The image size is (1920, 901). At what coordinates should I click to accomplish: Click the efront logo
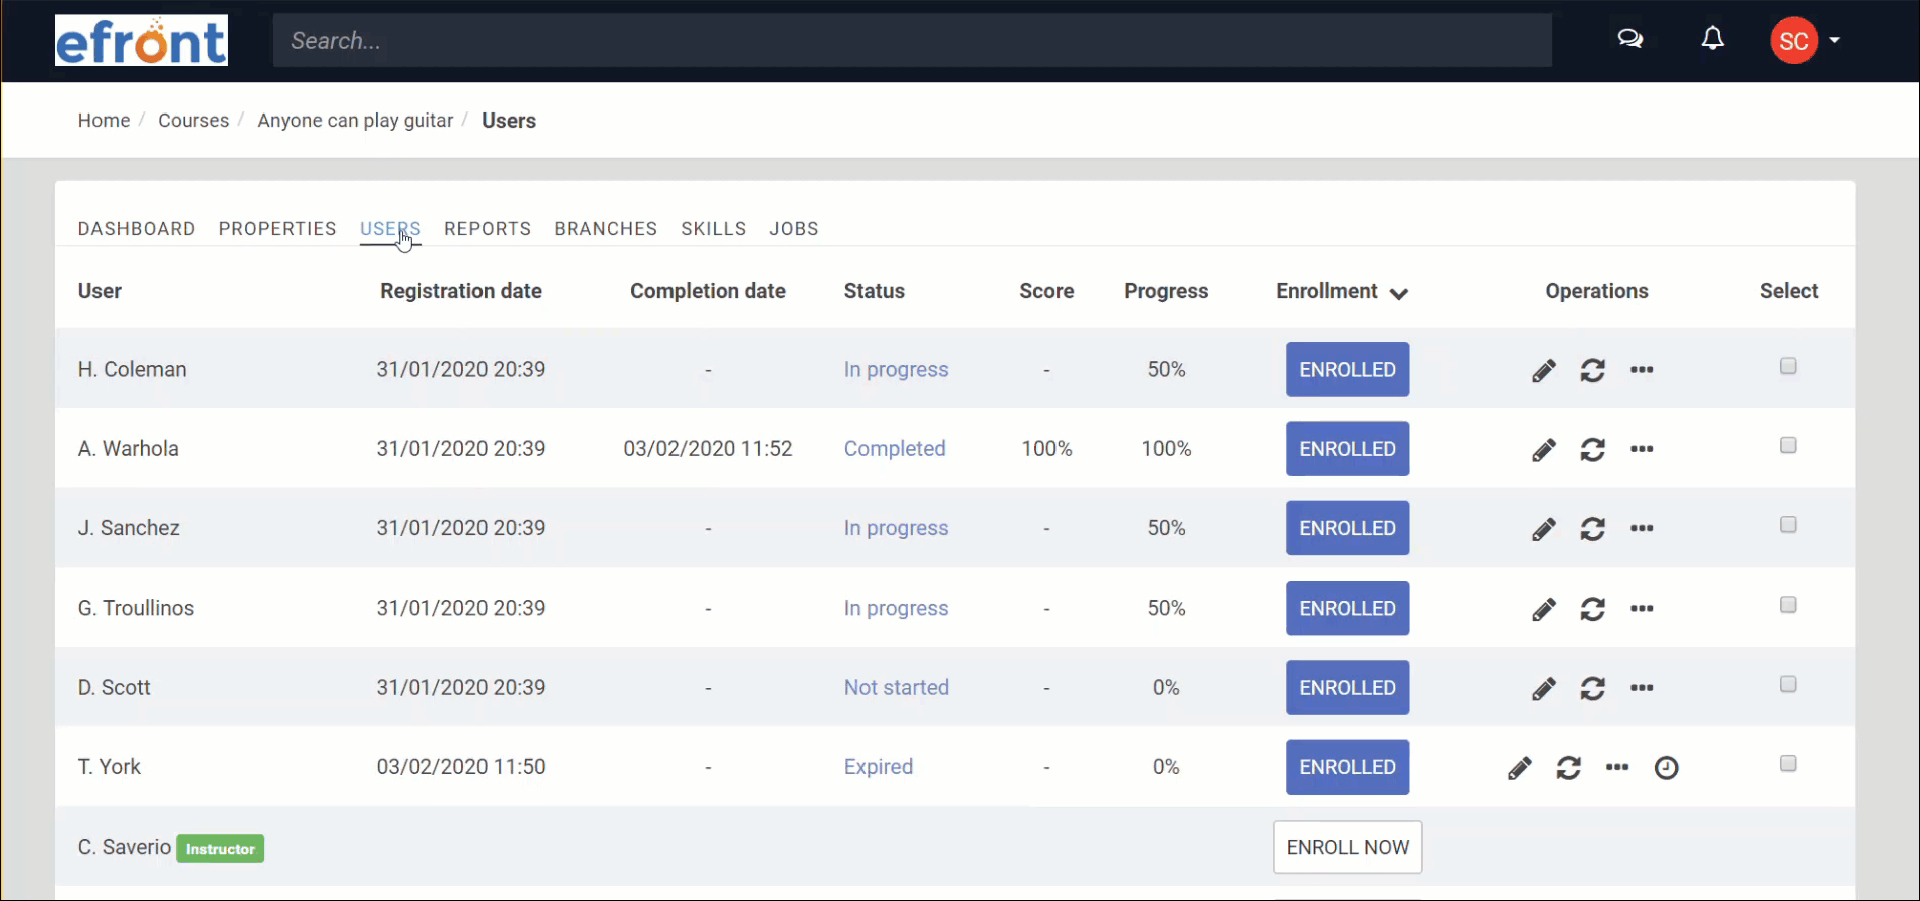[141, 40]
